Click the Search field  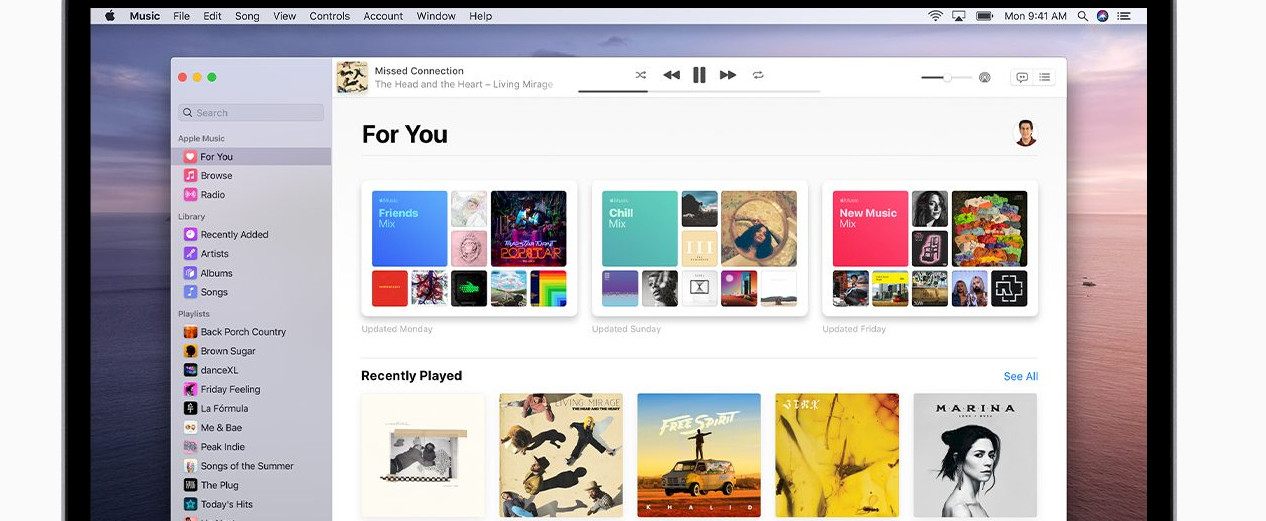coord(251,113)
